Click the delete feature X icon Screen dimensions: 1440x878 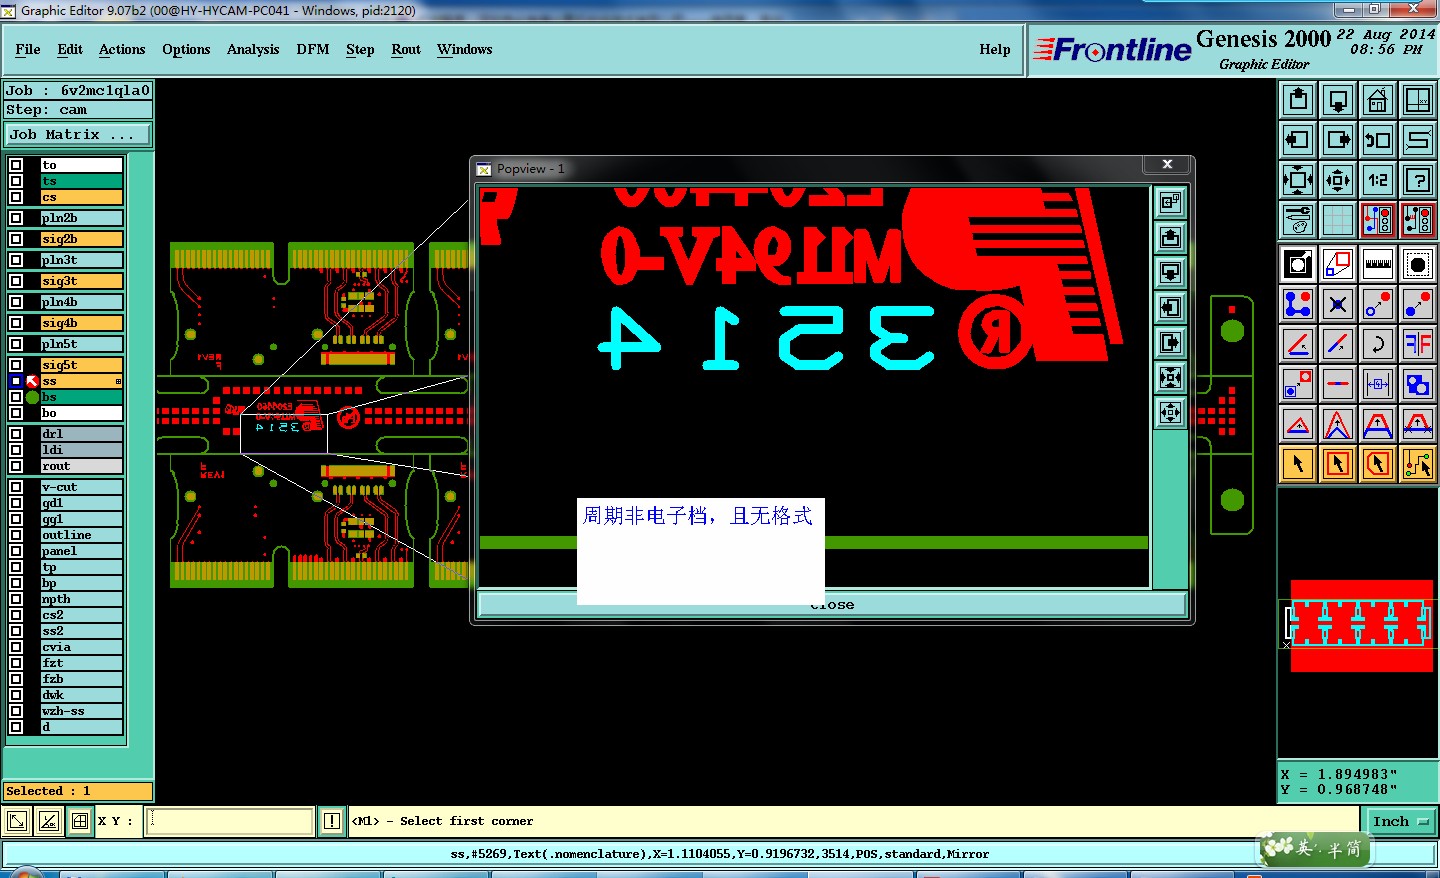[1338, 304]
